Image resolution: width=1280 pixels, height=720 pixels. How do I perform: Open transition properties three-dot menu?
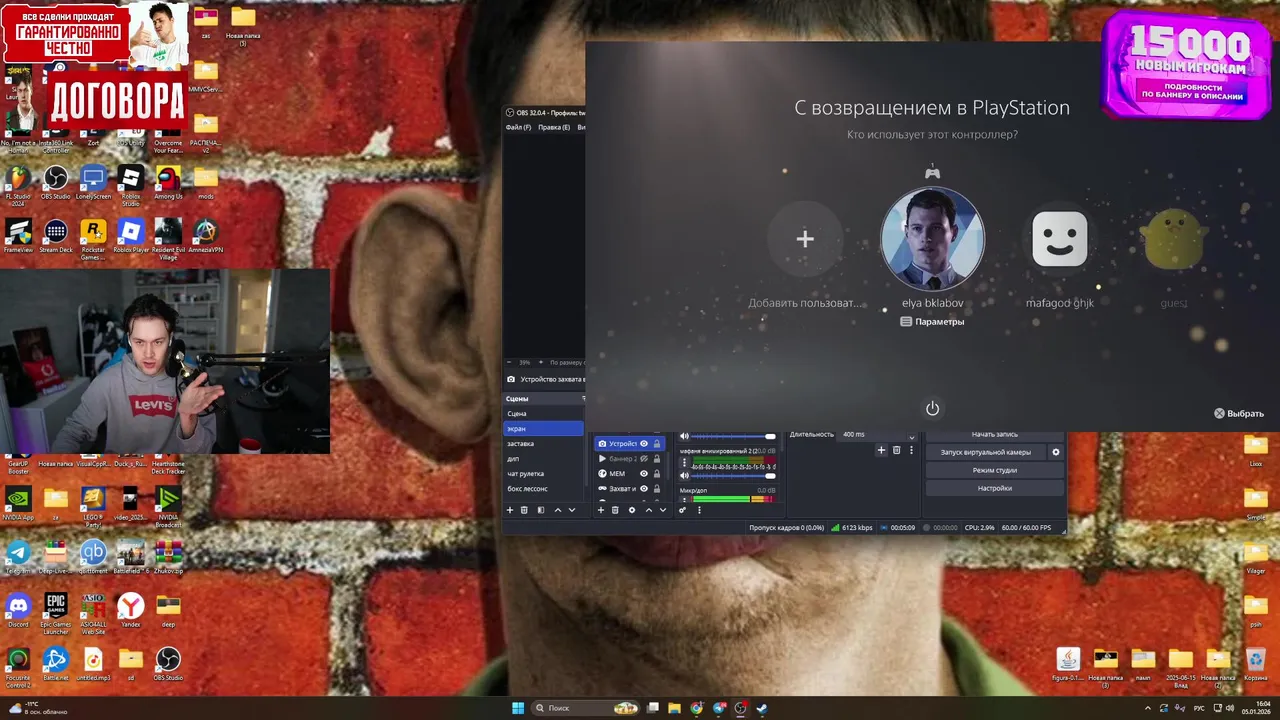[x=911, y=450]
